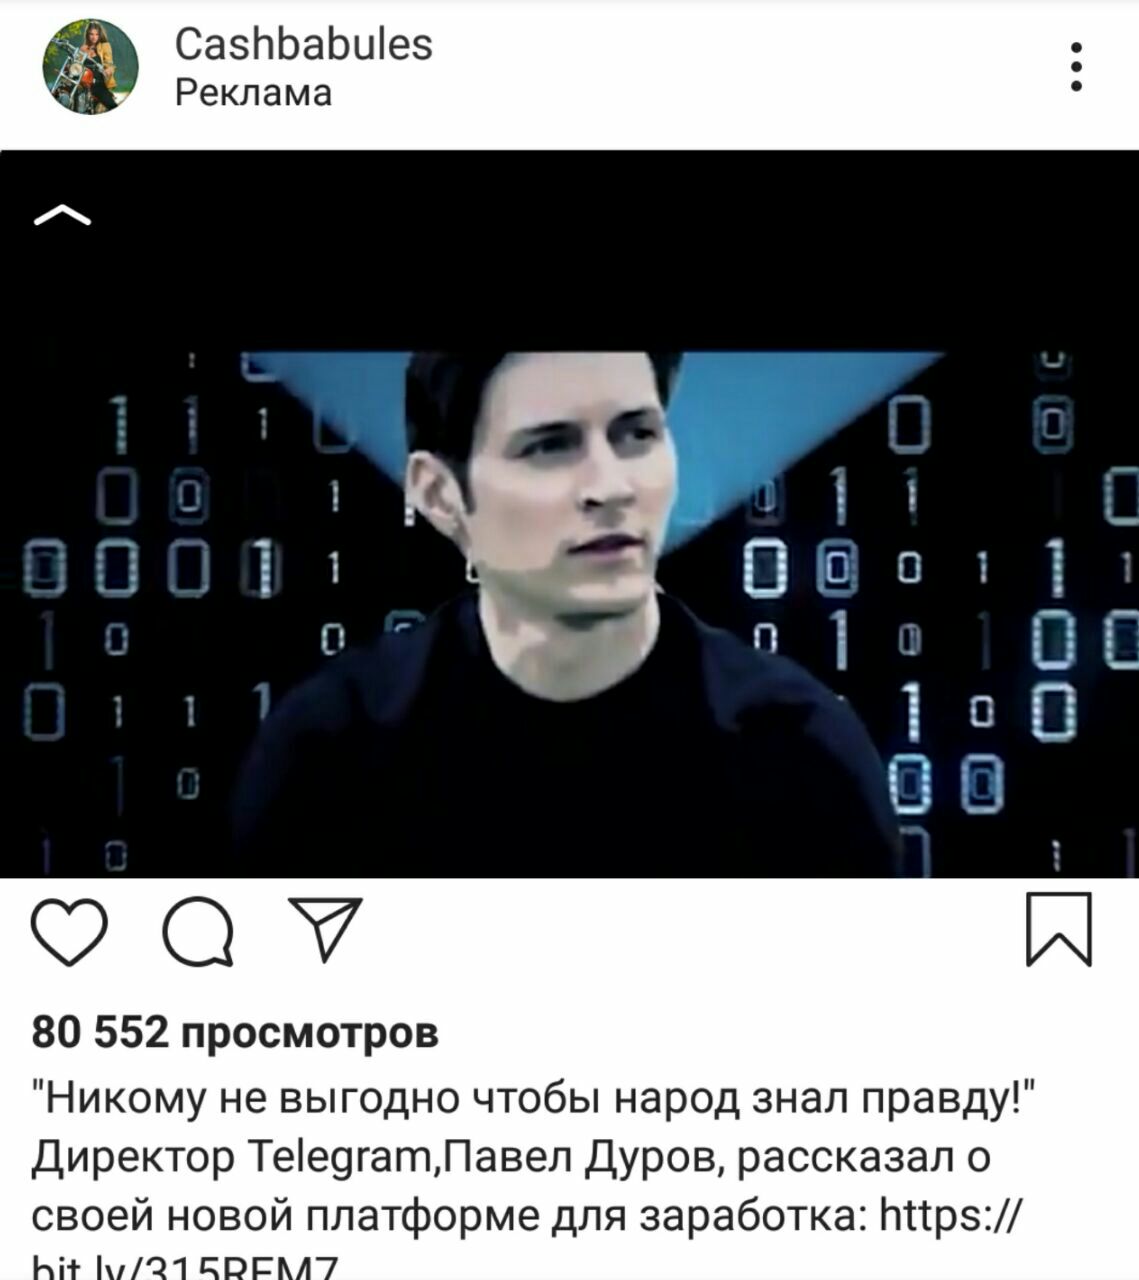1139x1280 pixels.
Task: Tap the cut-off bit.ly link at the bottom
Action: [184, 1268]
